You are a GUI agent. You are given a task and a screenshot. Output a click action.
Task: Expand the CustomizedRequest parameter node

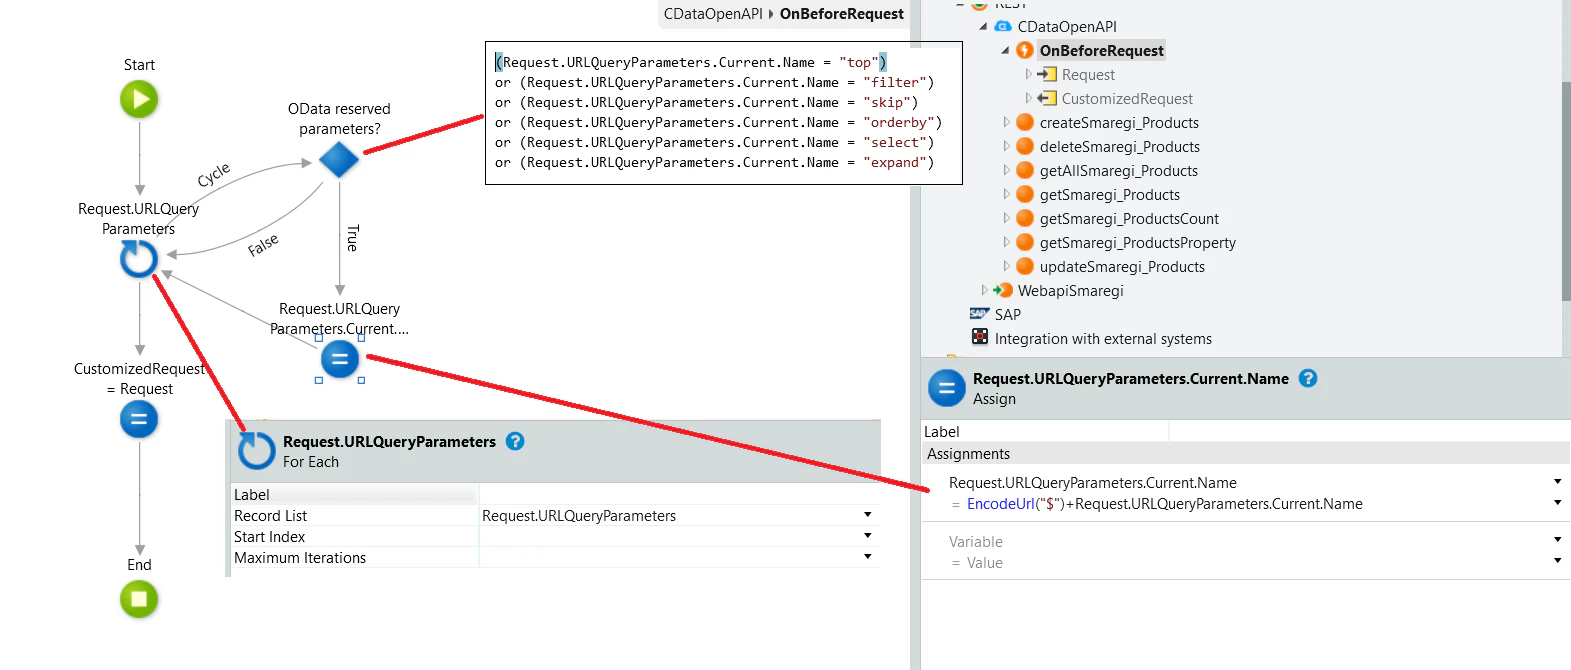[1028, 98]
